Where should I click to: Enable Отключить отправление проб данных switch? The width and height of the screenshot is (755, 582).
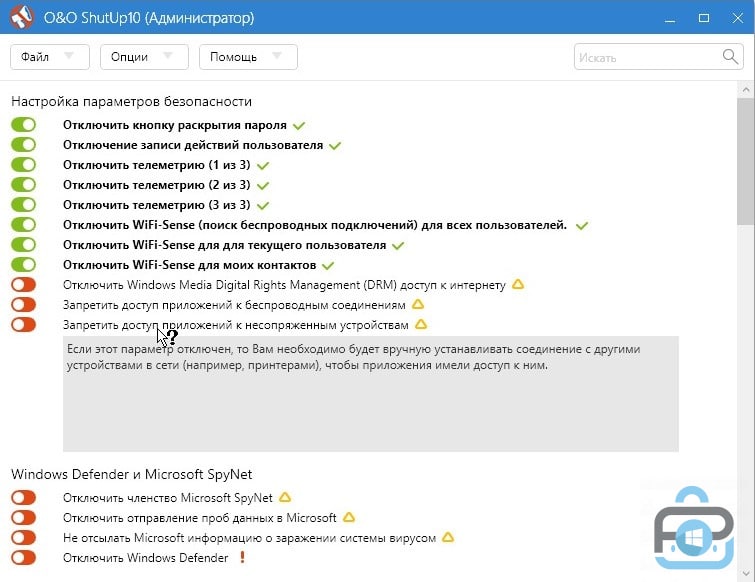(x=24, y=517)
